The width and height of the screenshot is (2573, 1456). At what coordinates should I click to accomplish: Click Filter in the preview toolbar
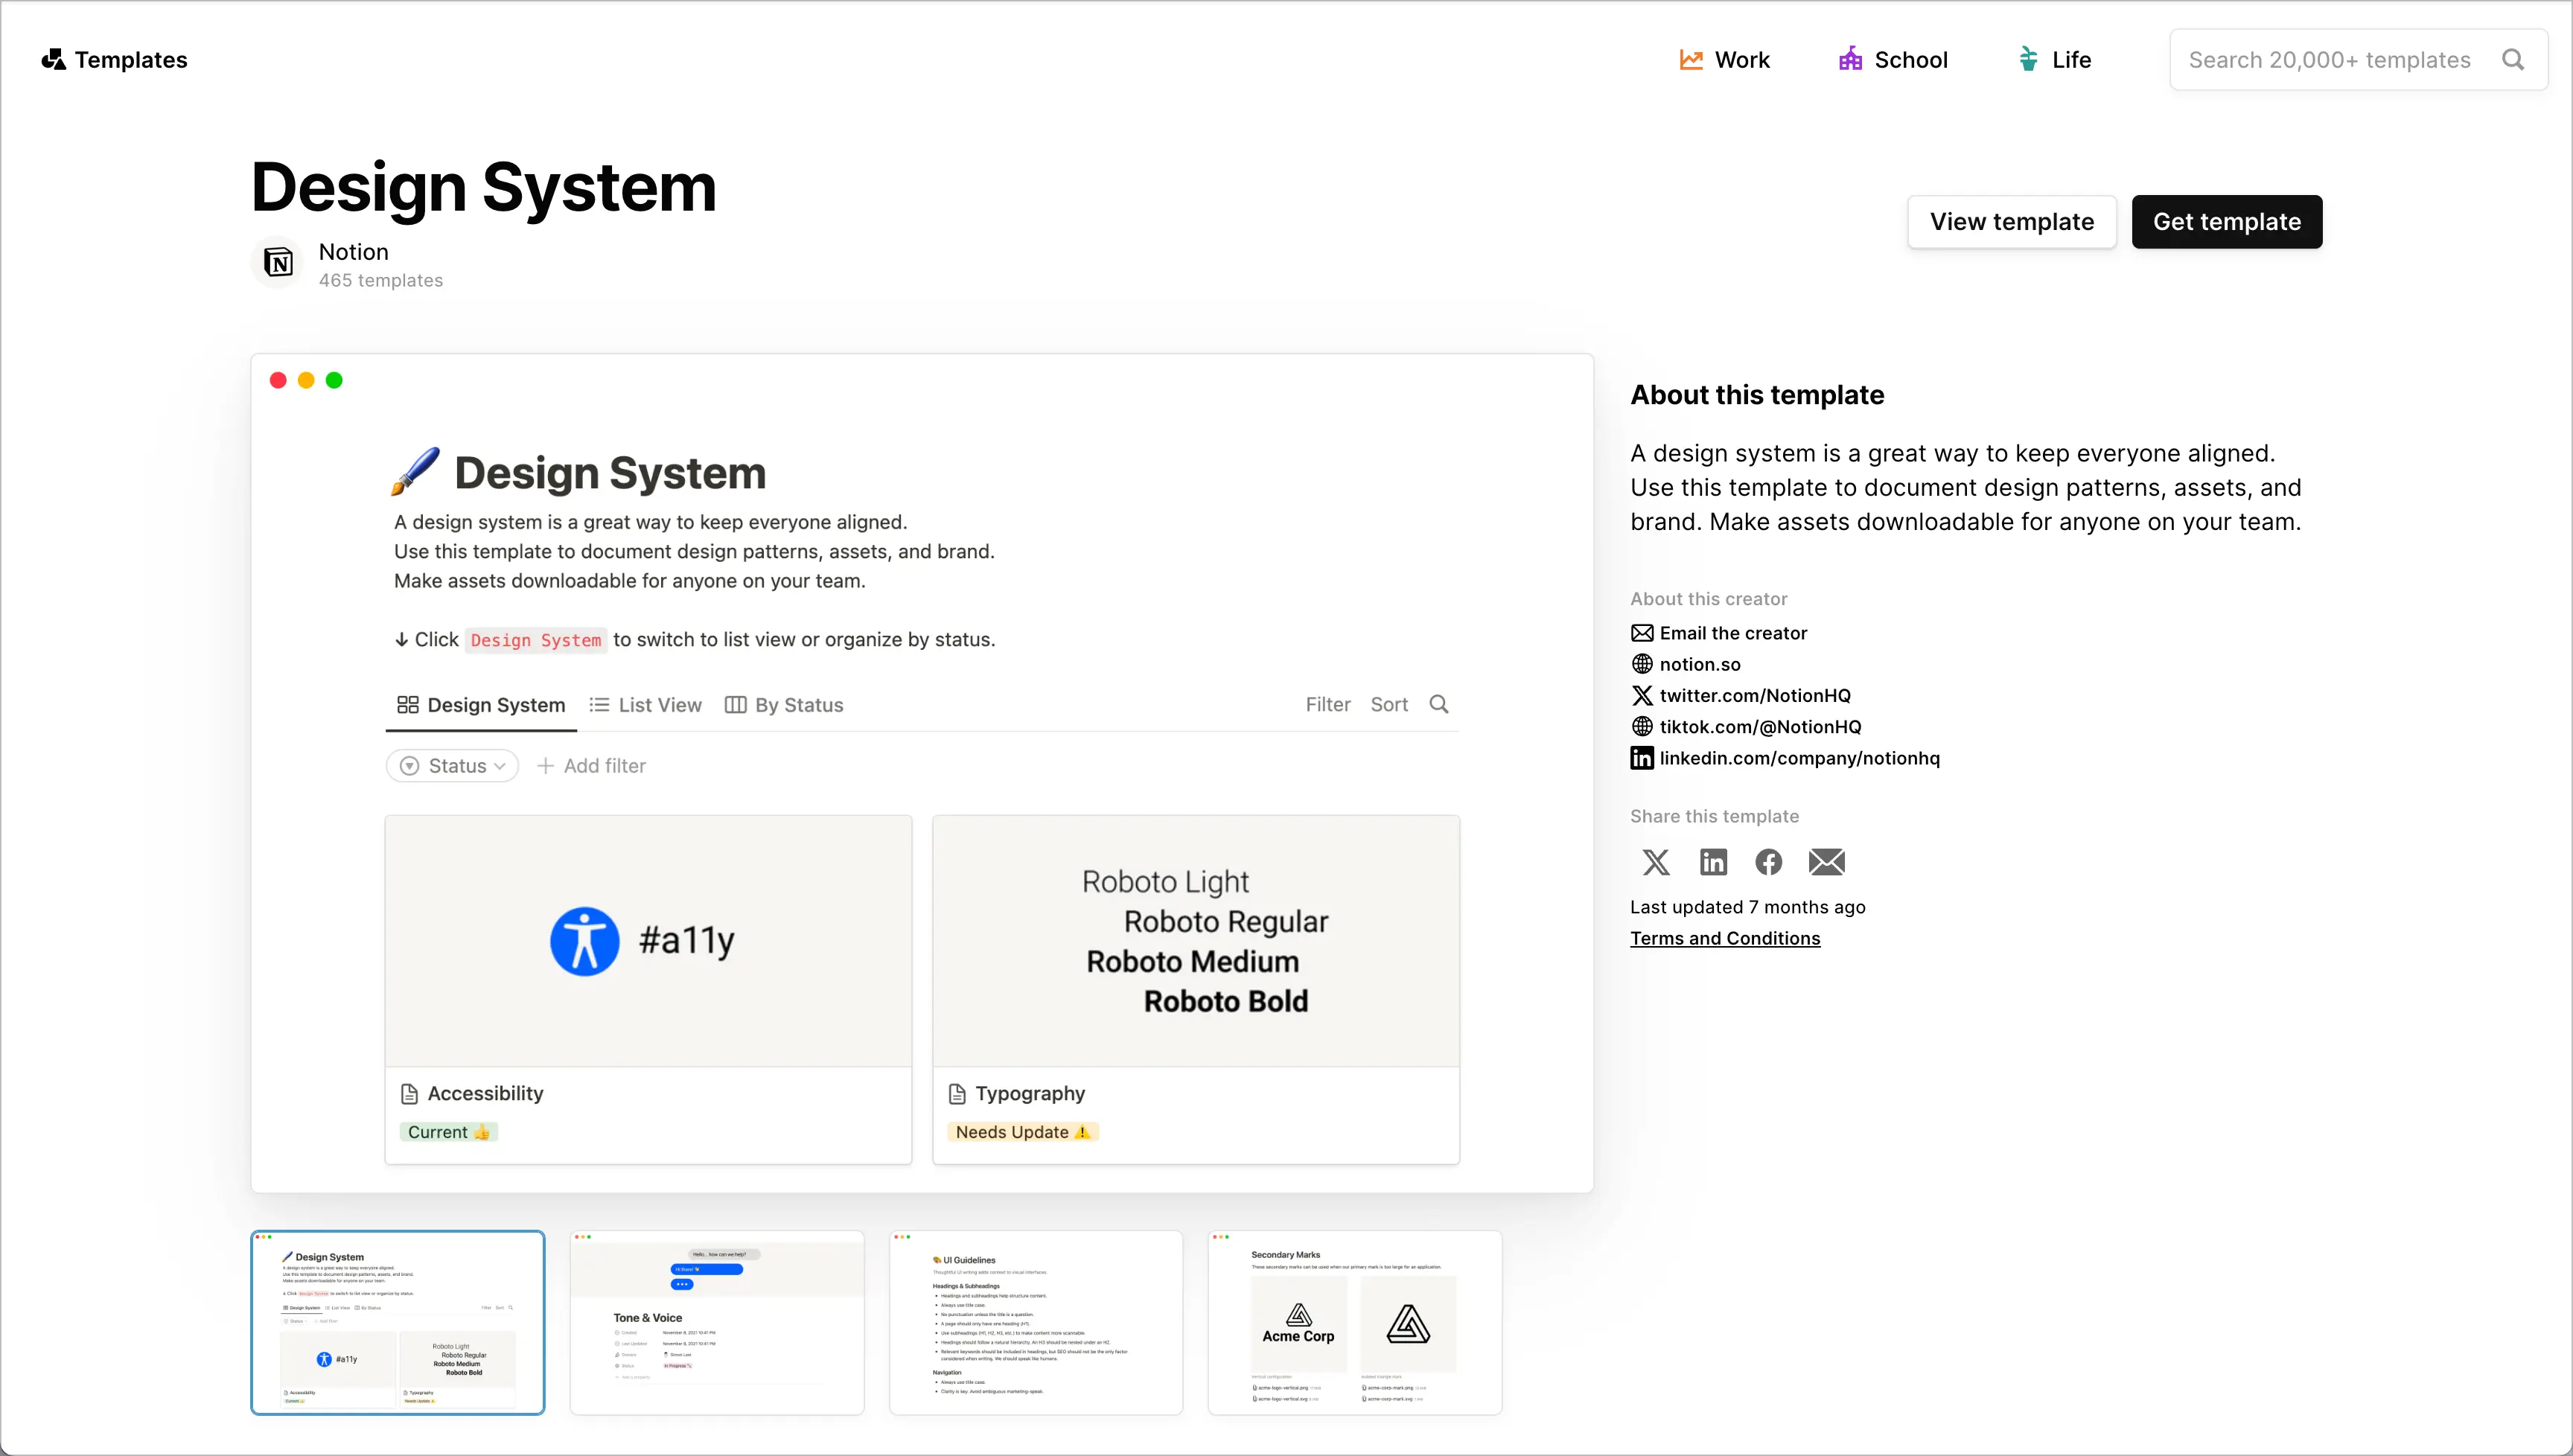[1328, 705]
